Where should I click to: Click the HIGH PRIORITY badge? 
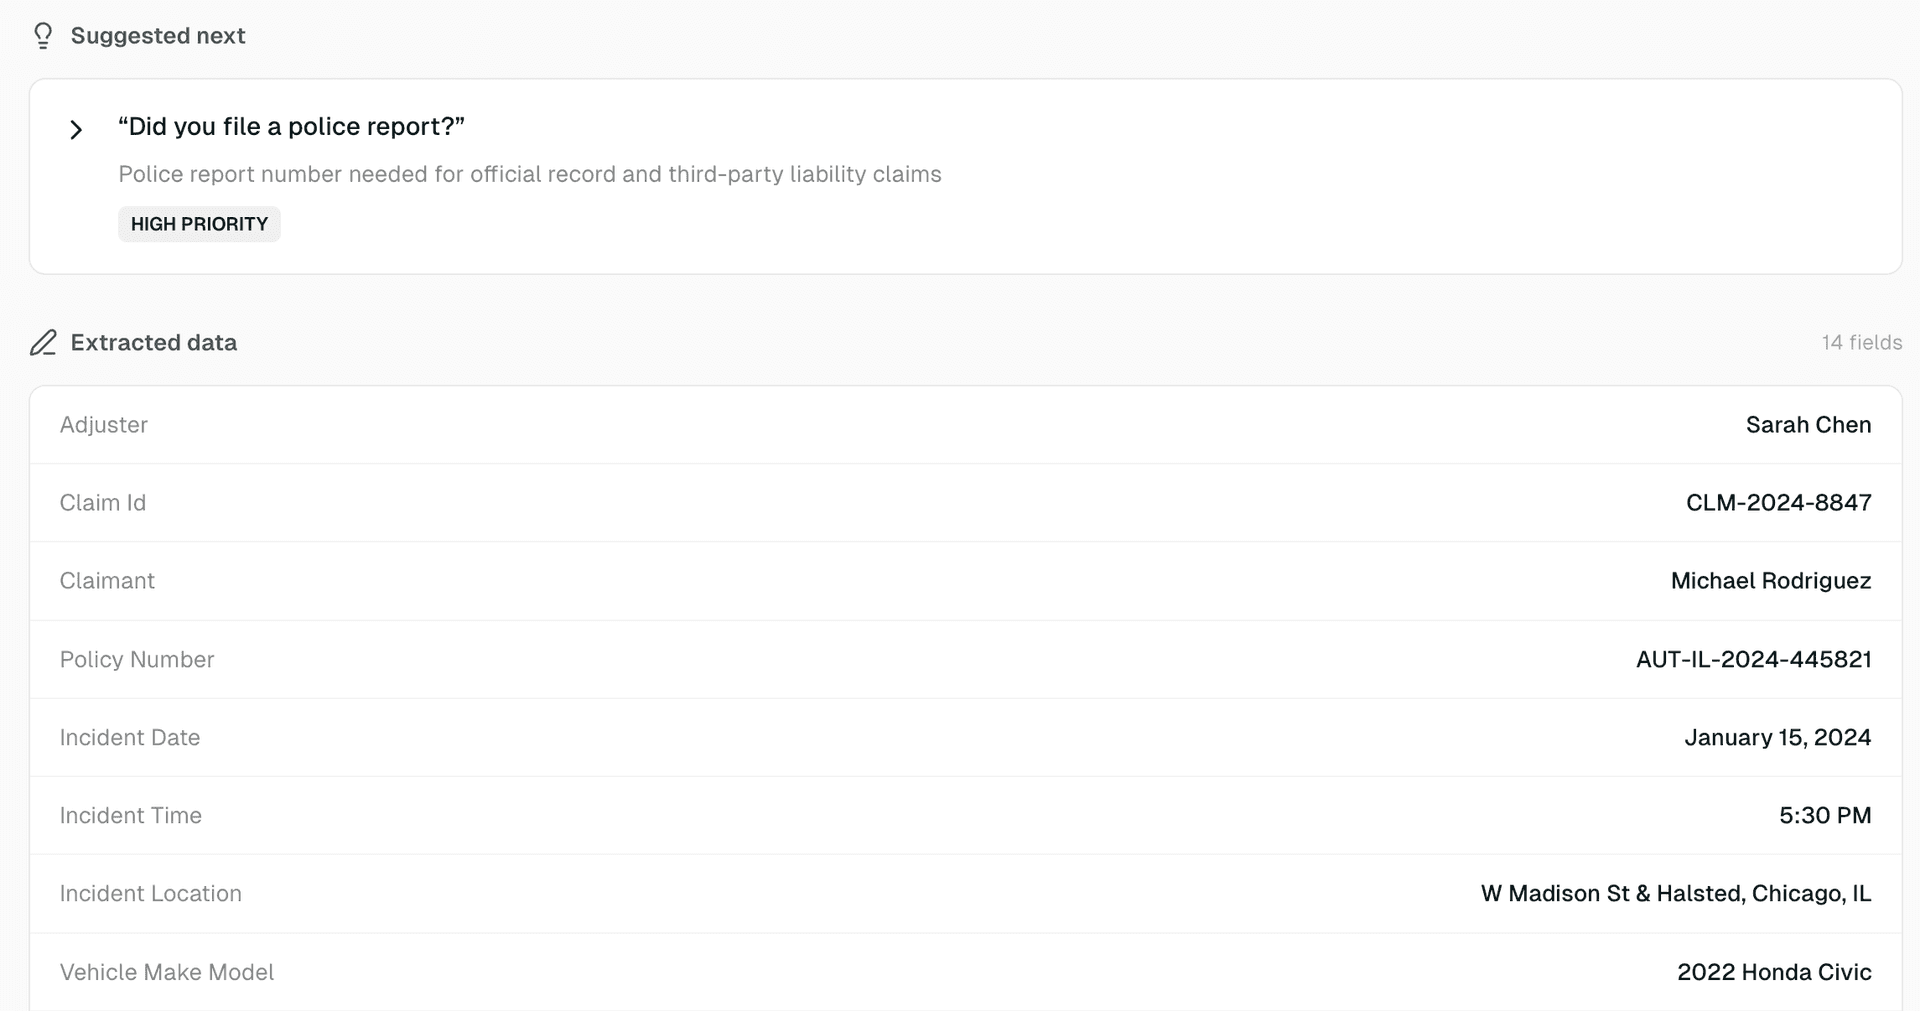199,224
